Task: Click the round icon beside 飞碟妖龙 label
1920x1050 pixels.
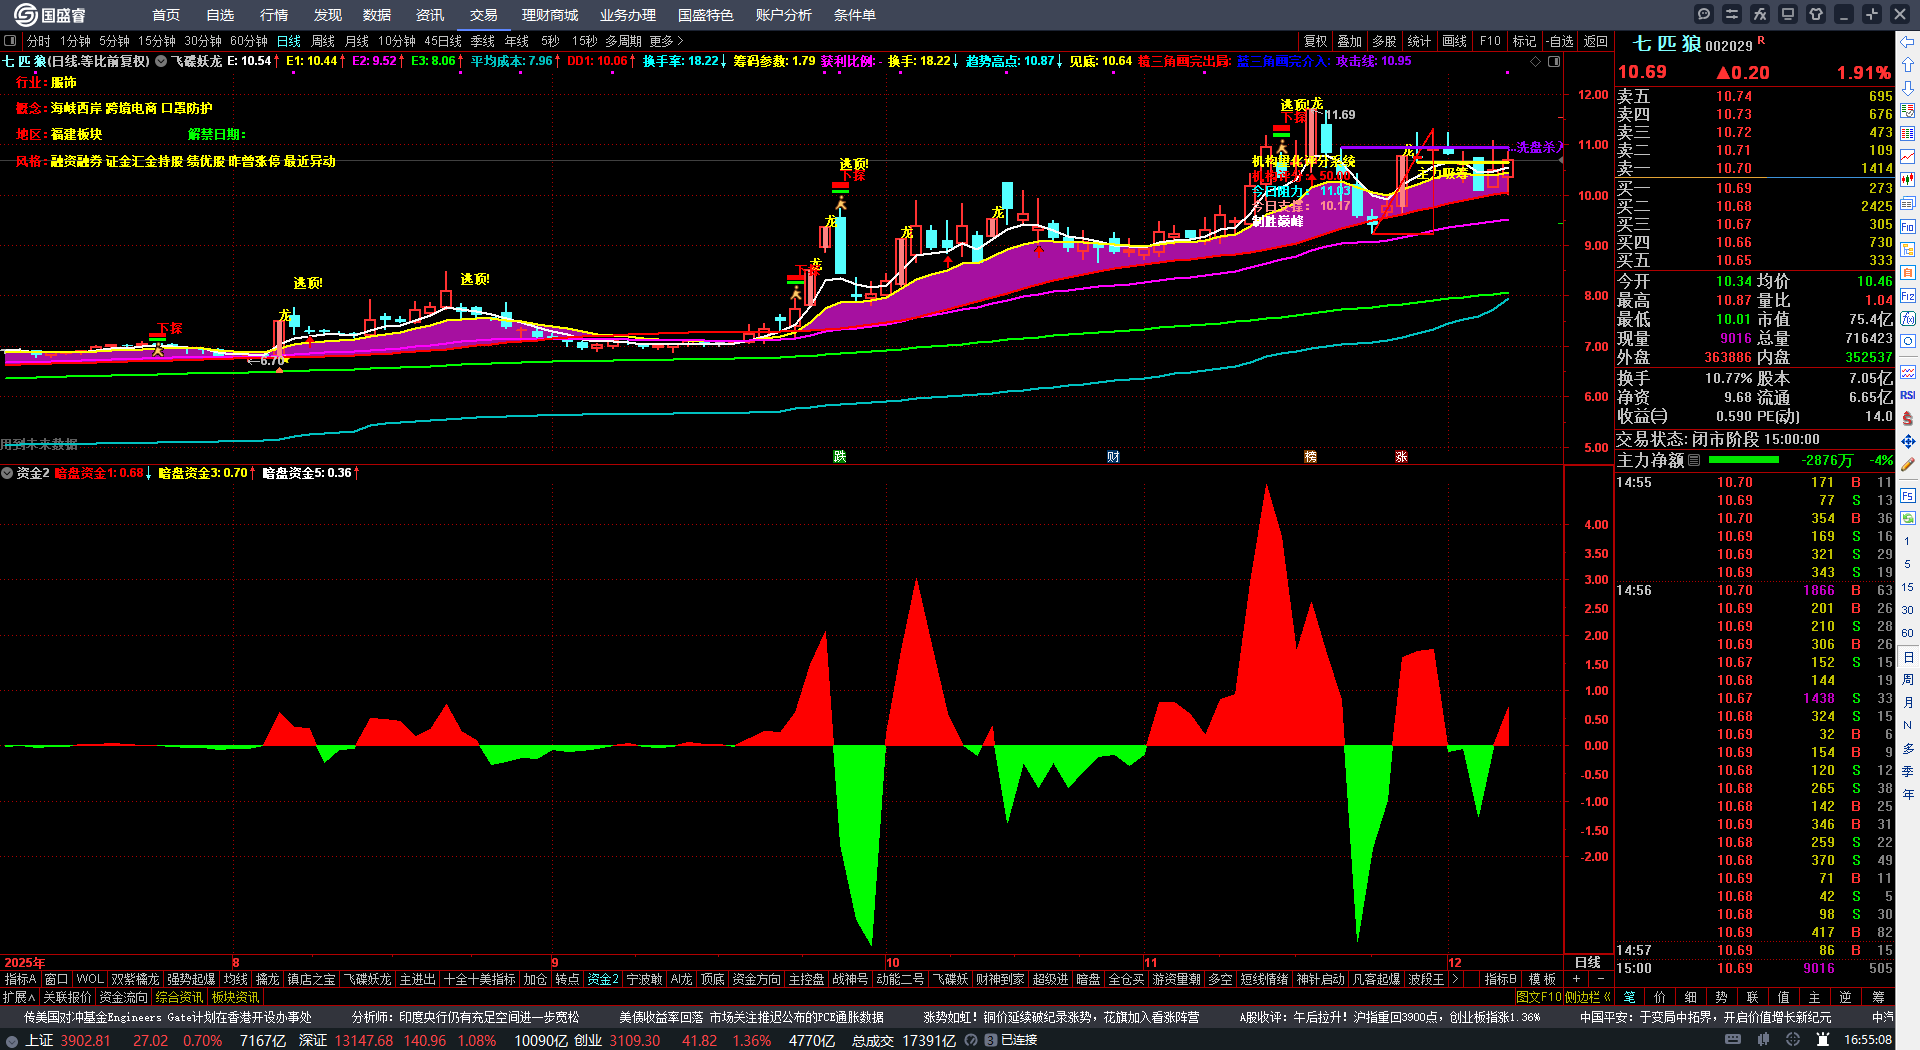Action: (x=160, y=61)
